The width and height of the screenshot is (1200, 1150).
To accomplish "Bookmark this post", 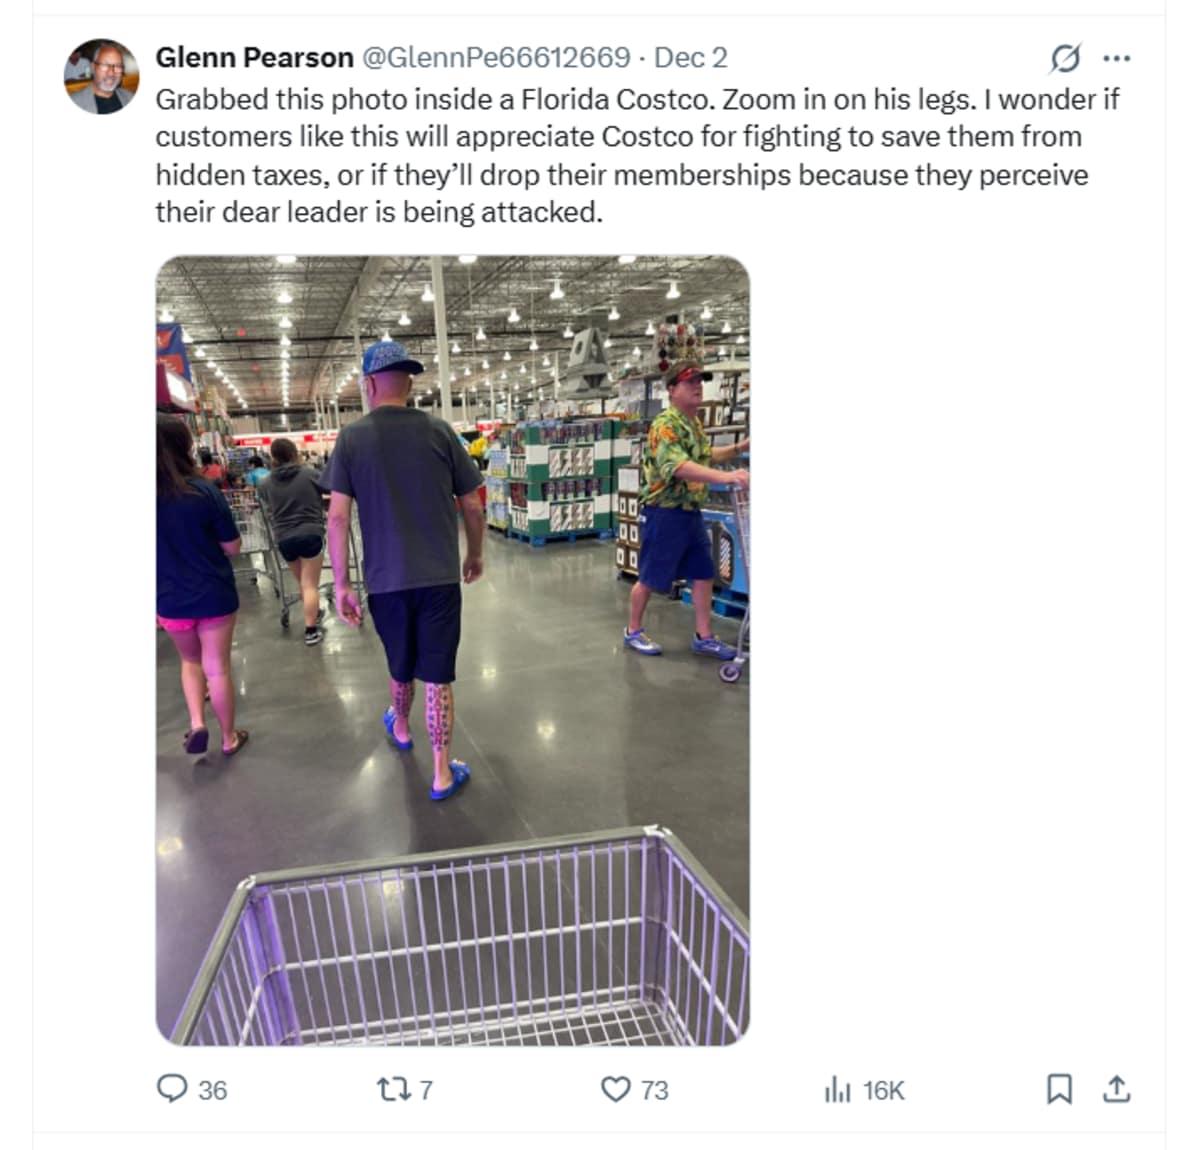I will tap(1059, 1089).
